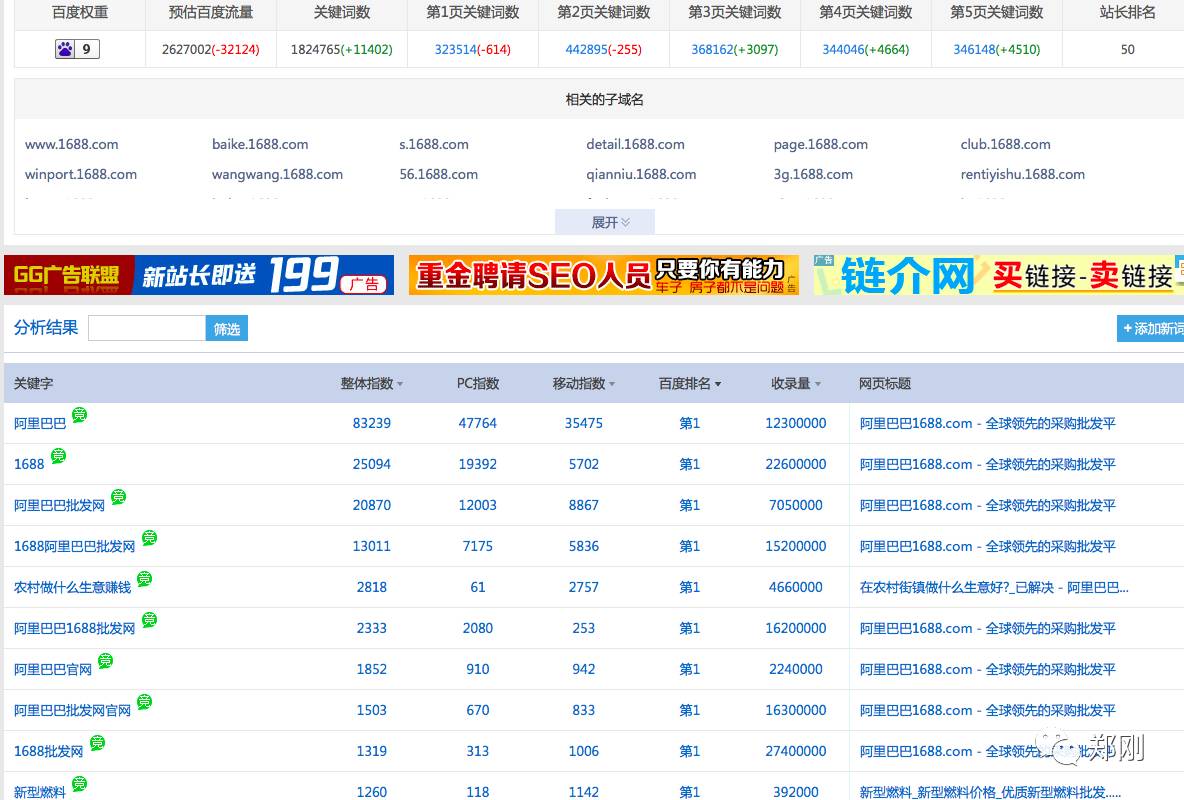This screenshot has width=1184, height=800.
Task: Click the 关键字 column header
Action: pos(33,383)
